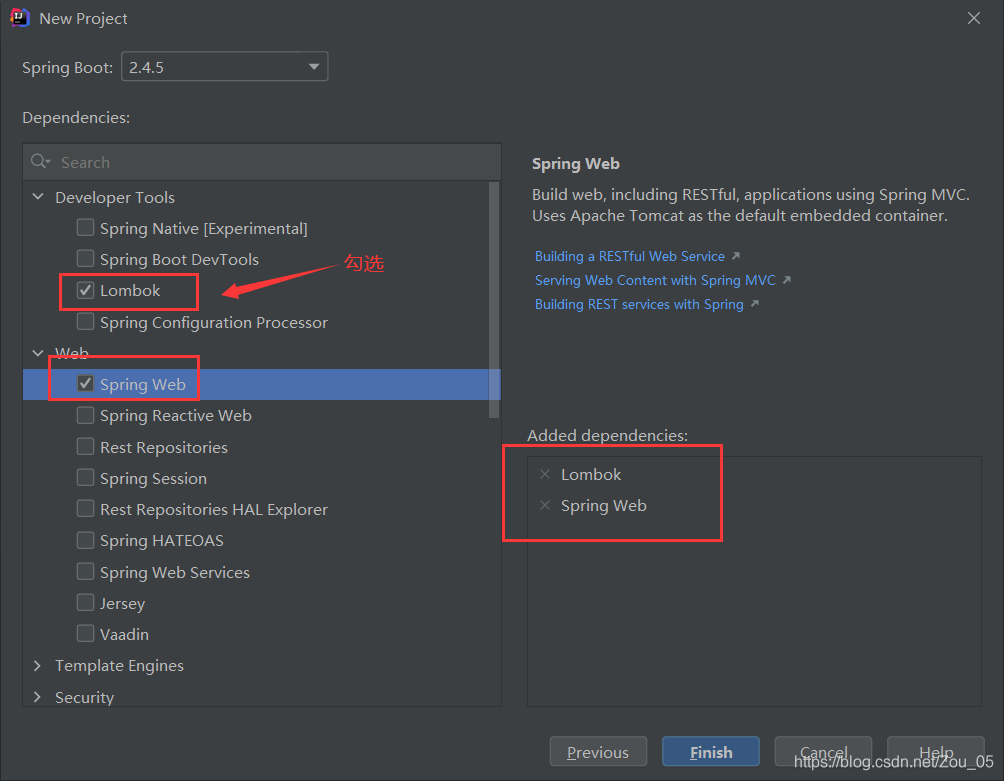The width and height of the screenshot is (1004, 781).
Task: Check Rest Repositories checkbox
Action: point(85,446)
